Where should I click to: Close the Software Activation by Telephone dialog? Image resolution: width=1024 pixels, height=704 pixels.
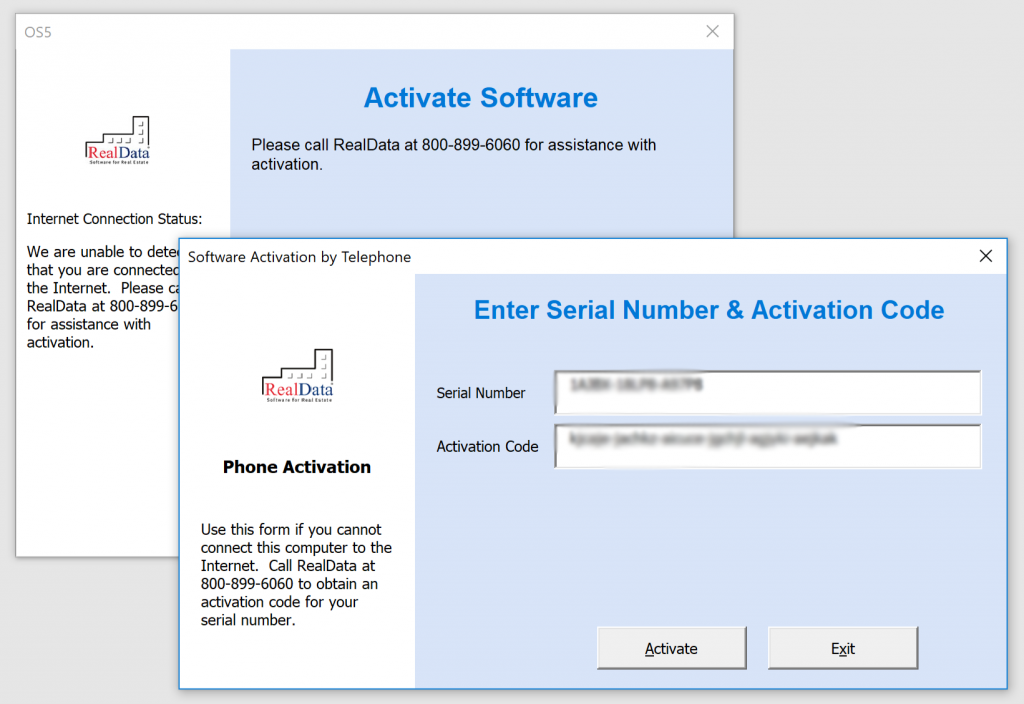(x=985, y=256)
